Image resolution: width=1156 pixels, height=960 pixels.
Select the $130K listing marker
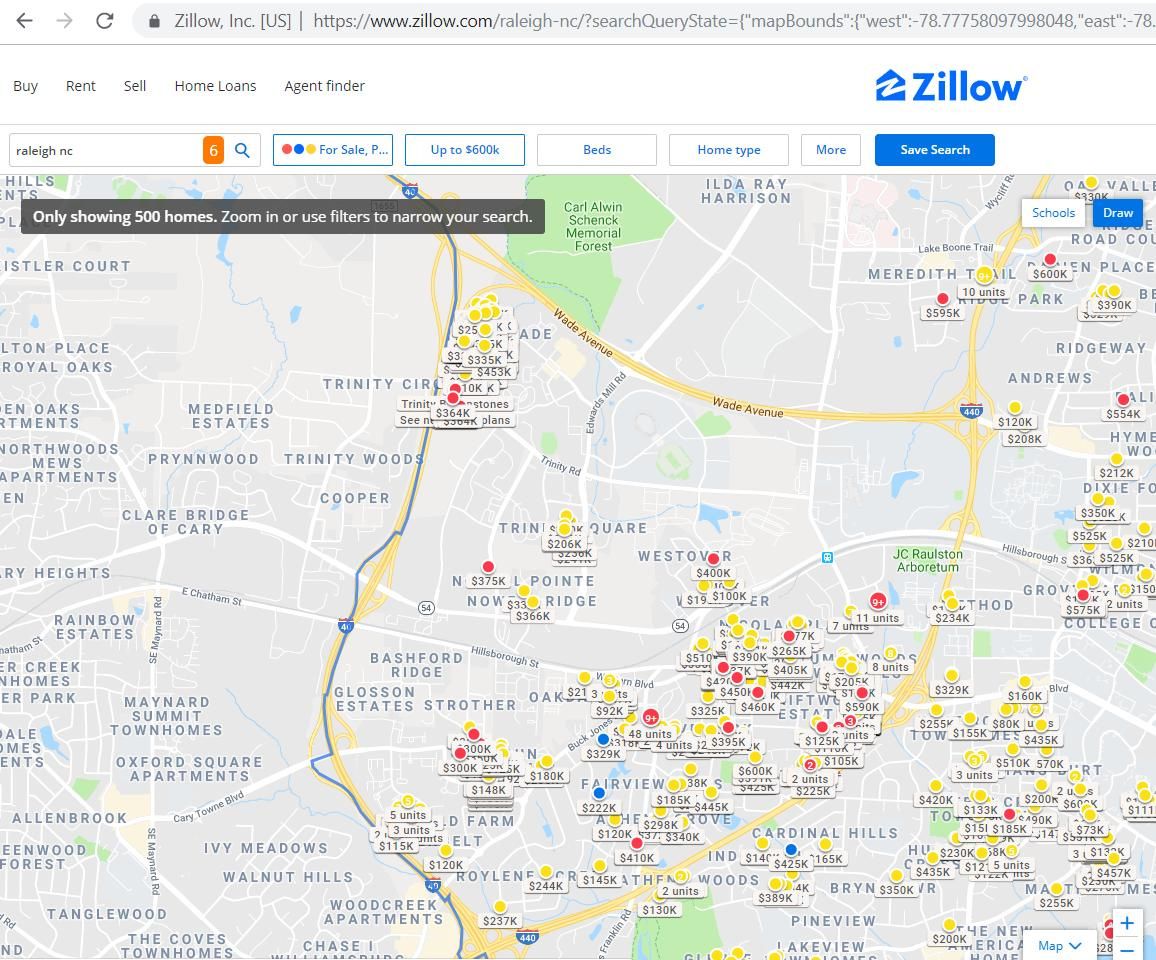[659, 909]
